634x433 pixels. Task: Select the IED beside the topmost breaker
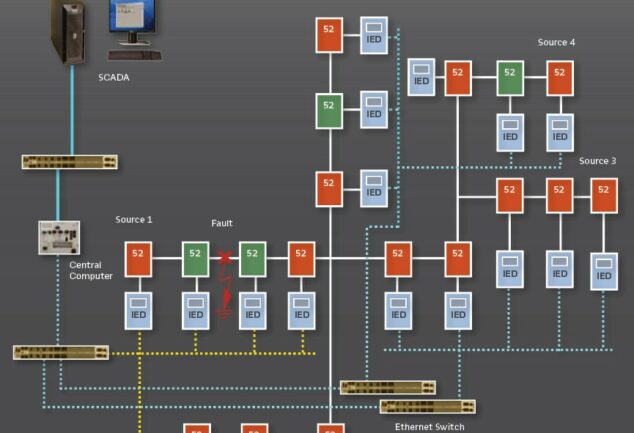point(374,34)
